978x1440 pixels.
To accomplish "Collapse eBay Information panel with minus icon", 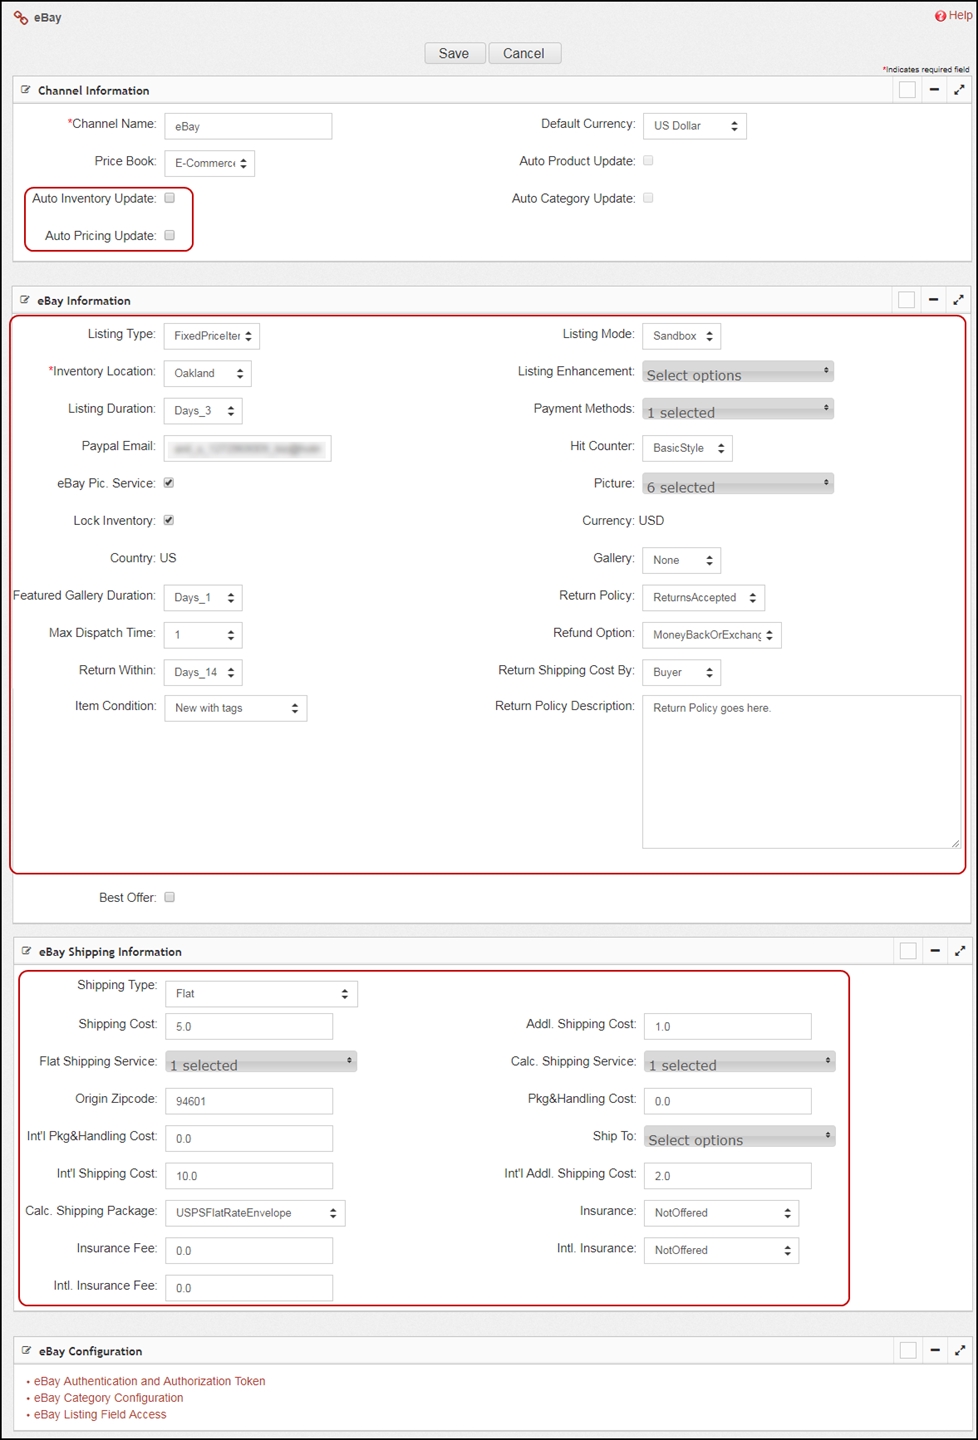I will (x=933, y=300).
